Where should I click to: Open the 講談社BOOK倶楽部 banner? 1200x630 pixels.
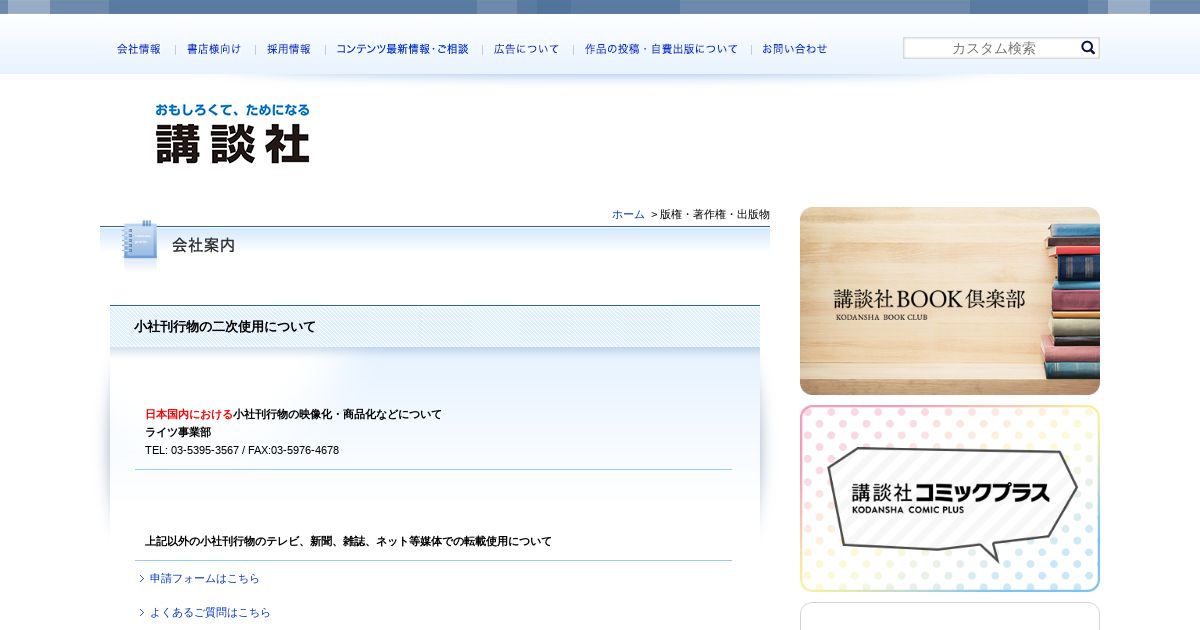point(950,301)
